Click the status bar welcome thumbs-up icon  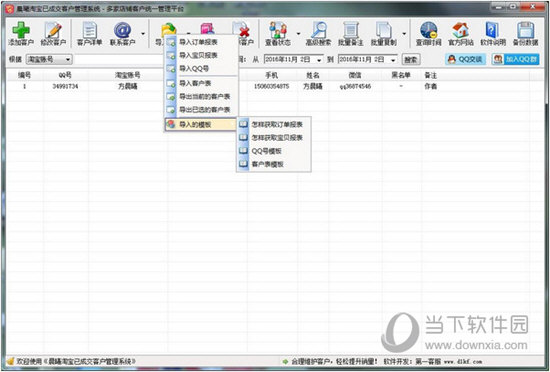pos(11,361)
